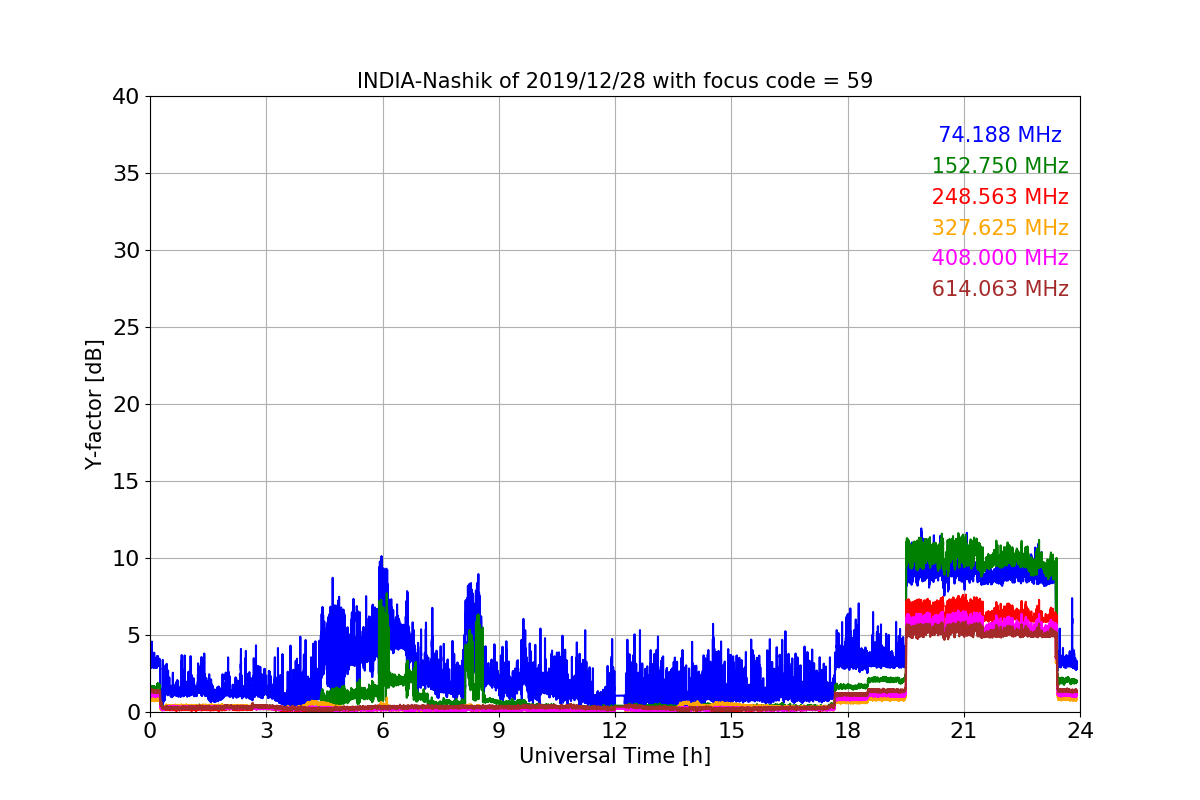This screenshot has height=800, width=1200.
Task: Click the 6 tick on time axis
Action: tap(382, 730)
